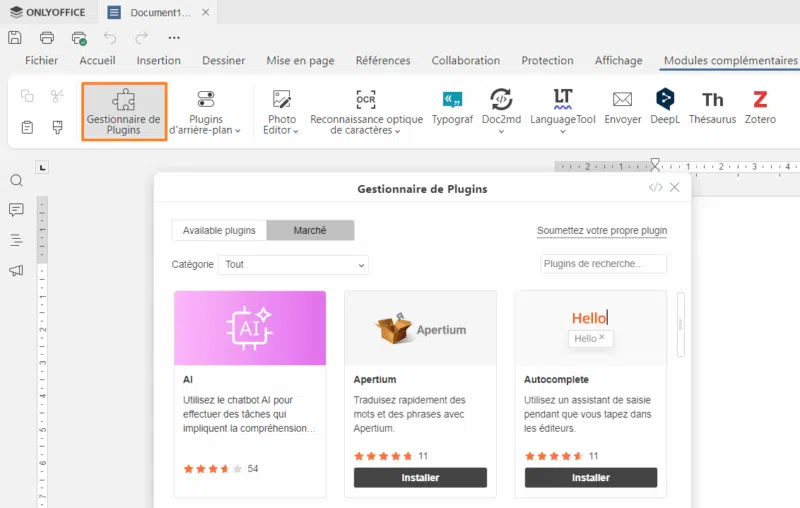Click the ONLYOFFICE logo home tab
The image size is (800, 508).
pos(47,12)
